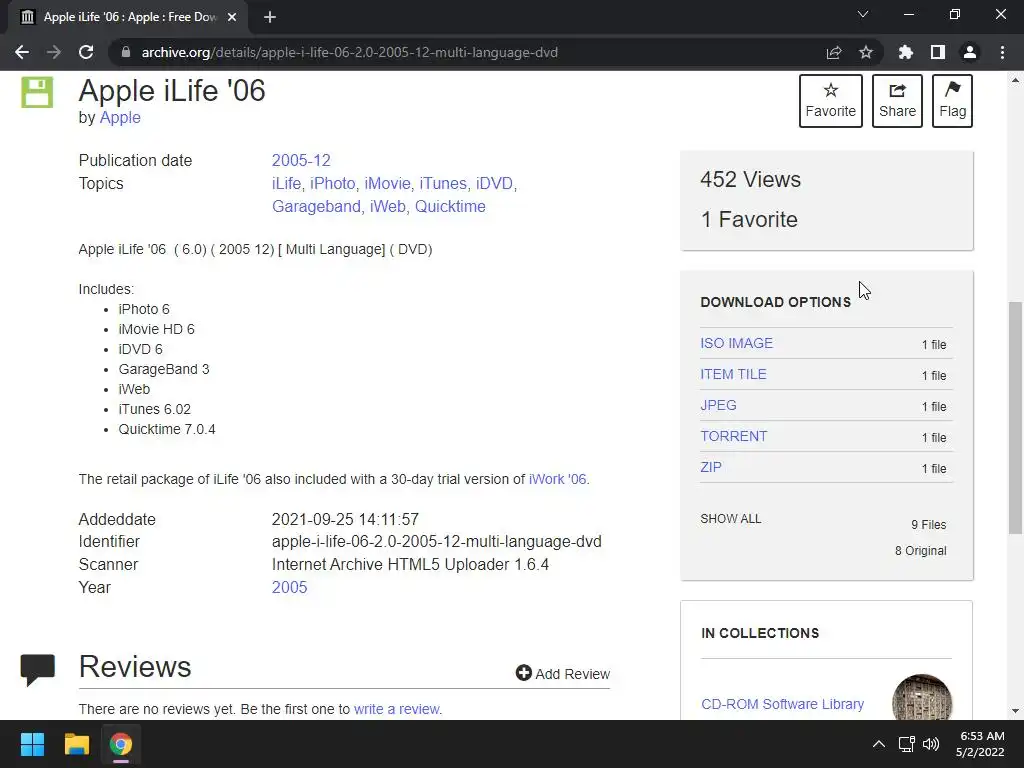Open the Garageband topic link
The width and height of the screenshot is (1024, 768).
(316, 206)
